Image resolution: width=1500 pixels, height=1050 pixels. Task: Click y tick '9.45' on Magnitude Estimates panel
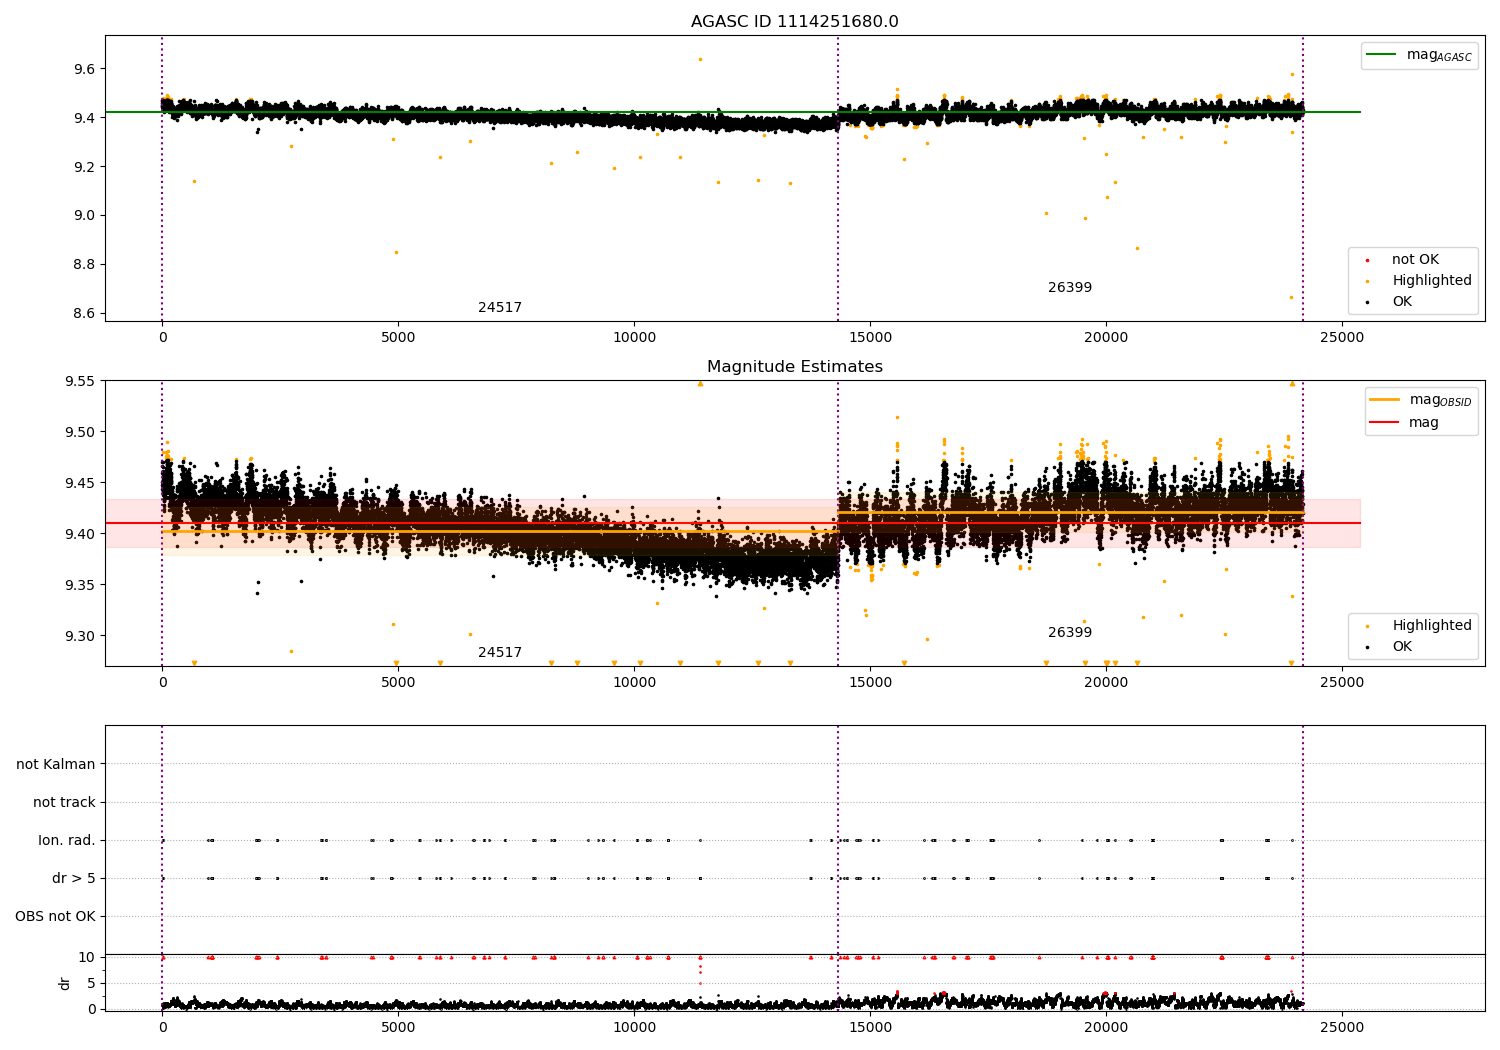tap(80, 484)
